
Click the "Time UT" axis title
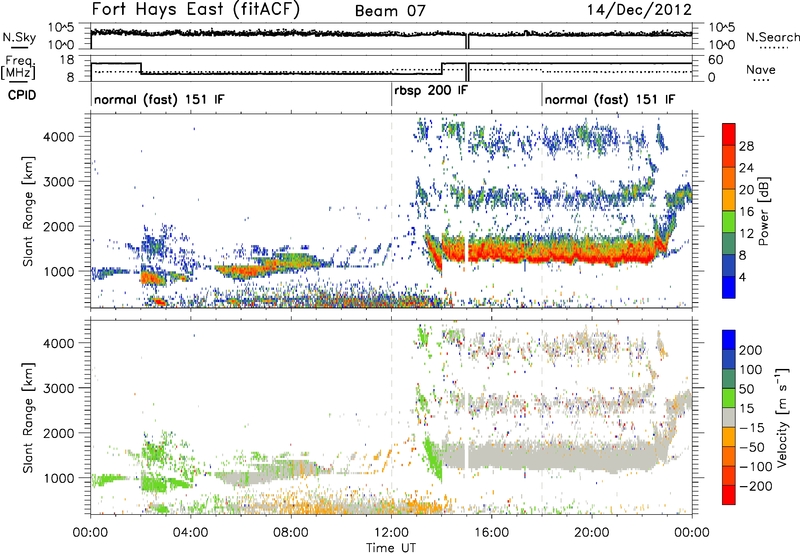[x=391, y=548]
